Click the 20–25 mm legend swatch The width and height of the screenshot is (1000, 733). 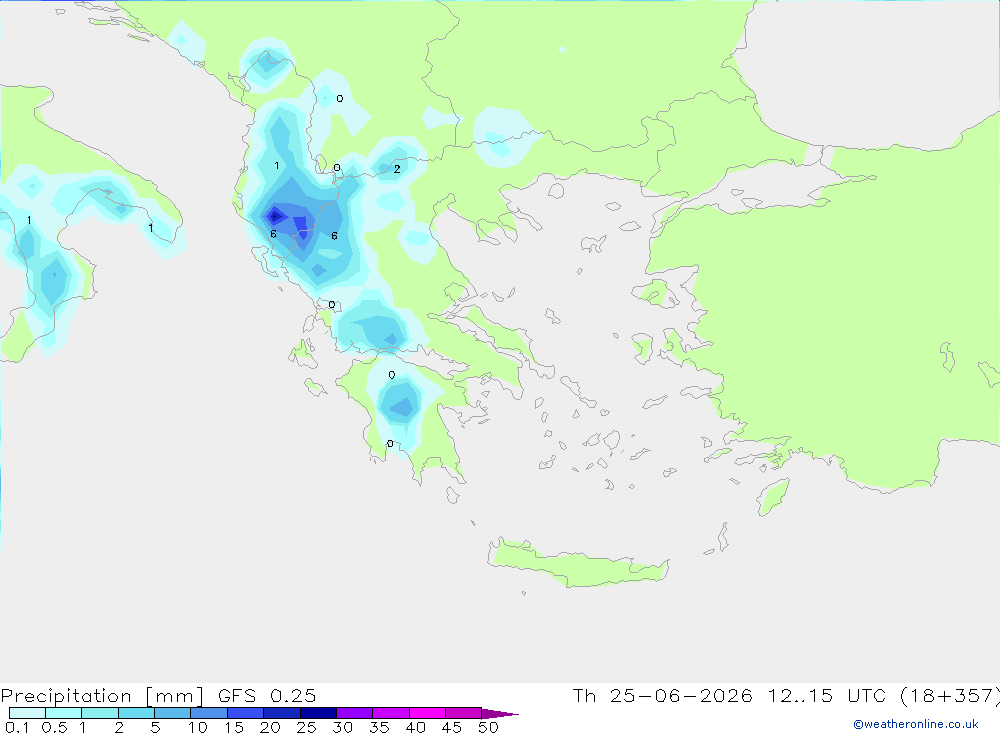tap(282, 713)
